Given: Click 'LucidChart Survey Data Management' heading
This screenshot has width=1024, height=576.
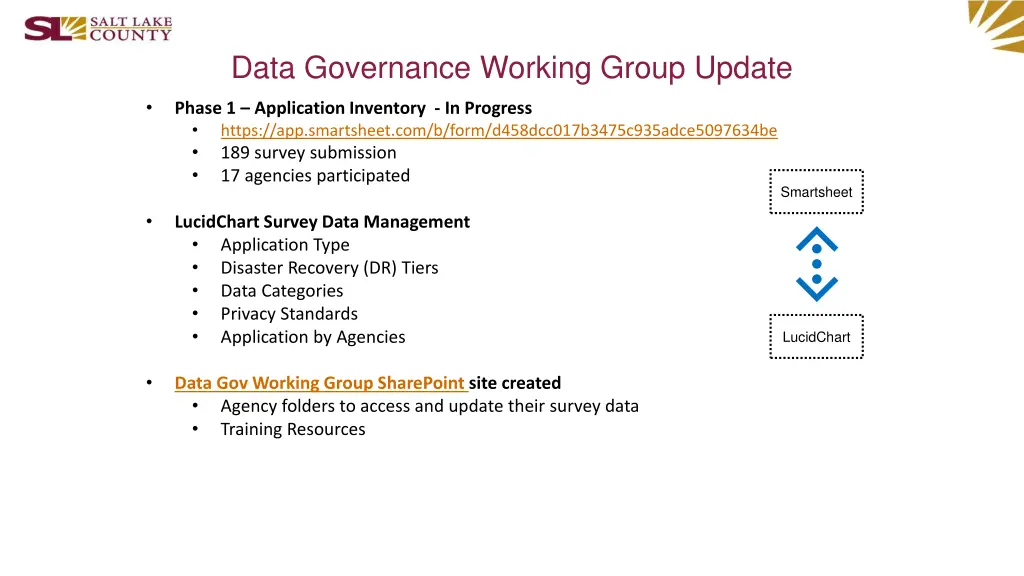Looking at the screenshot, I should [x=322, y=222].
